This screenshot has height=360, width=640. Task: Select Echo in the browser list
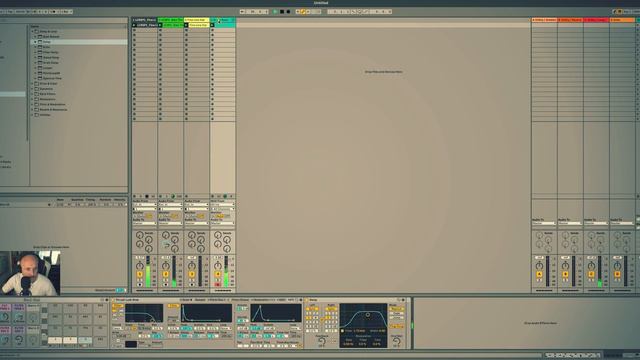coord(47,47)
